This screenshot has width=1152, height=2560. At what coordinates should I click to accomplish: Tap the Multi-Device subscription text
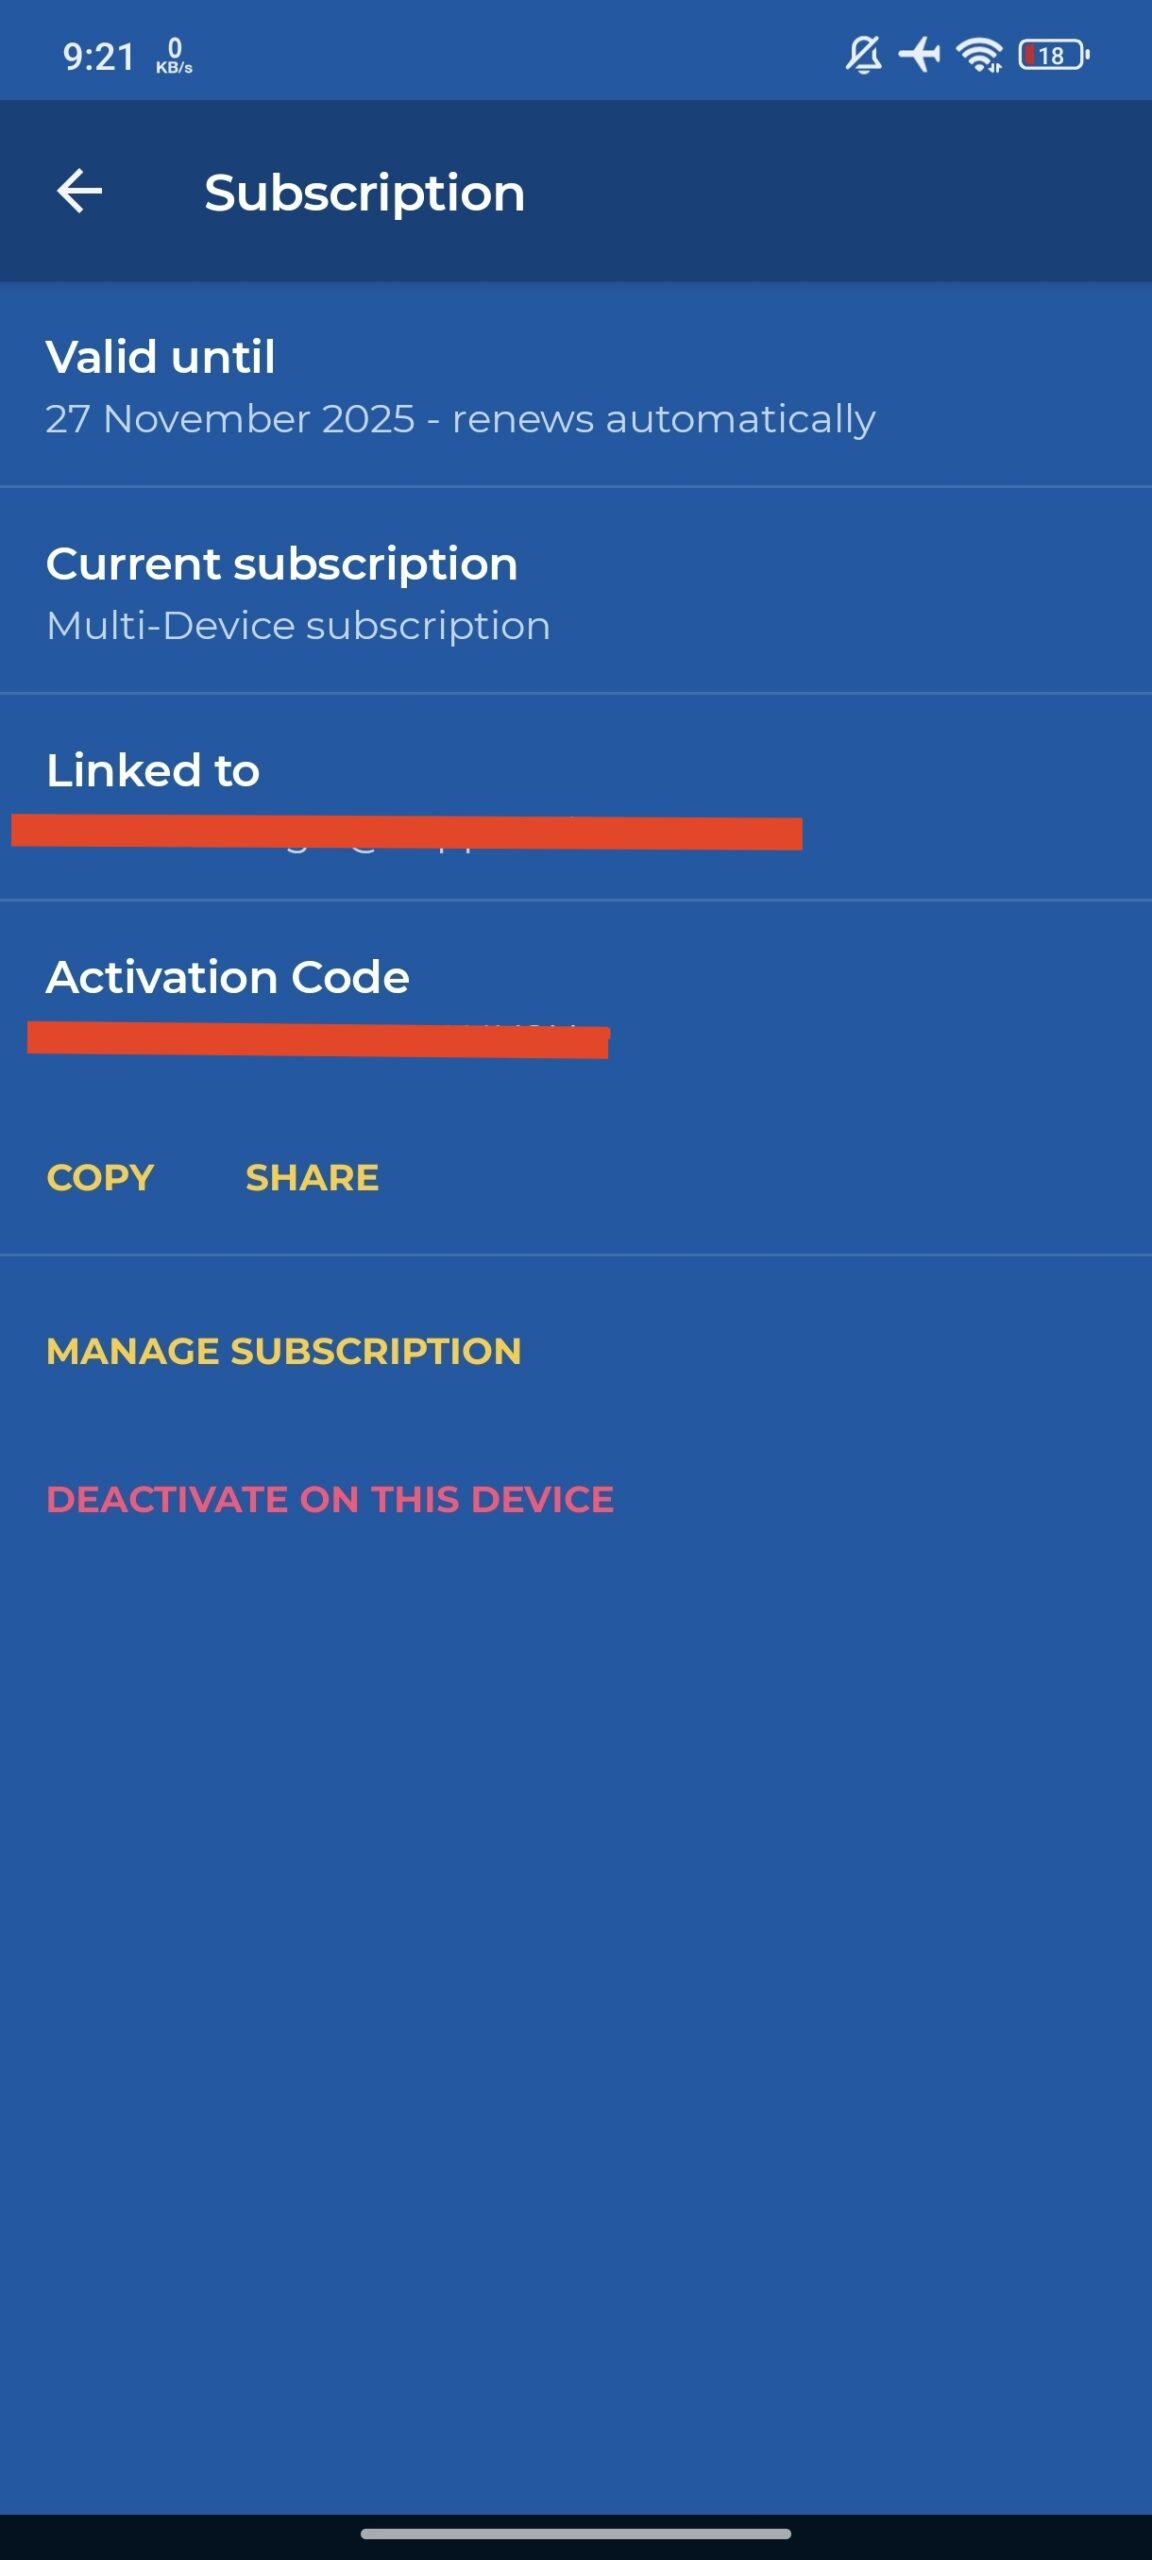298,626
